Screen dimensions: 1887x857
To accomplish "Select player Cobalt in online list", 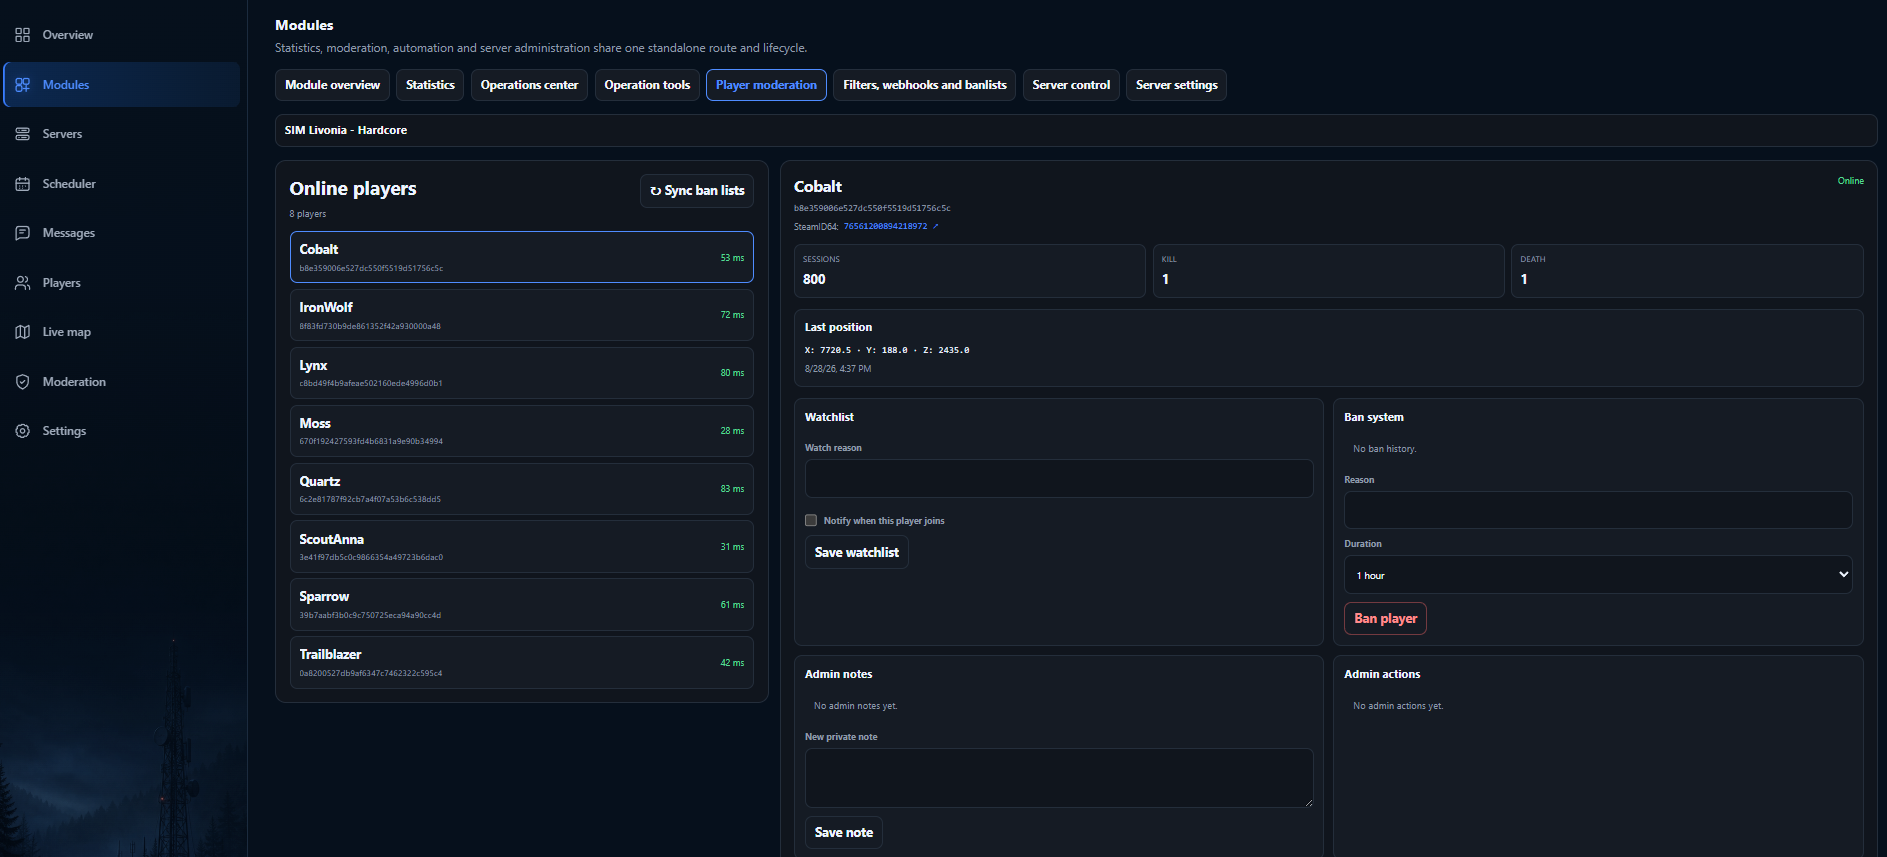I will (521, 257).
